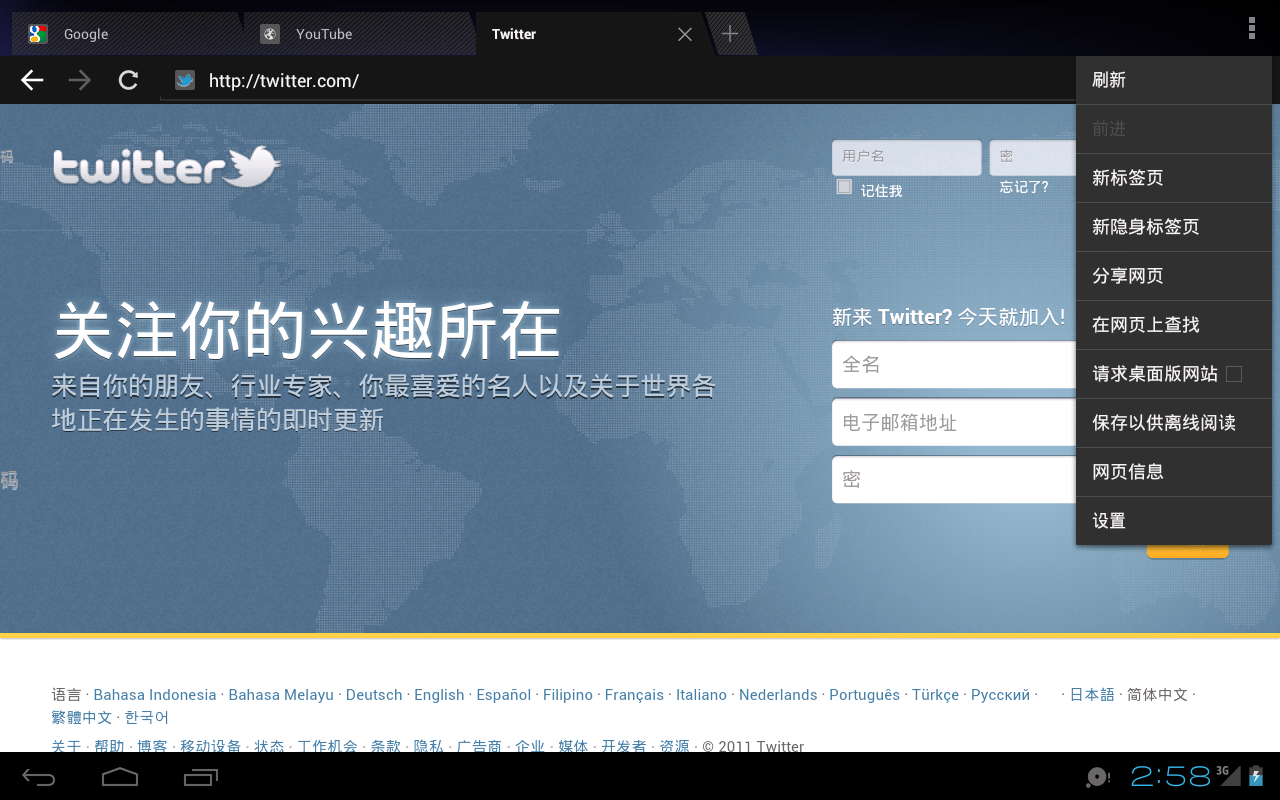
Task: Select Deutsch language link
Action: tap(374, 695)
